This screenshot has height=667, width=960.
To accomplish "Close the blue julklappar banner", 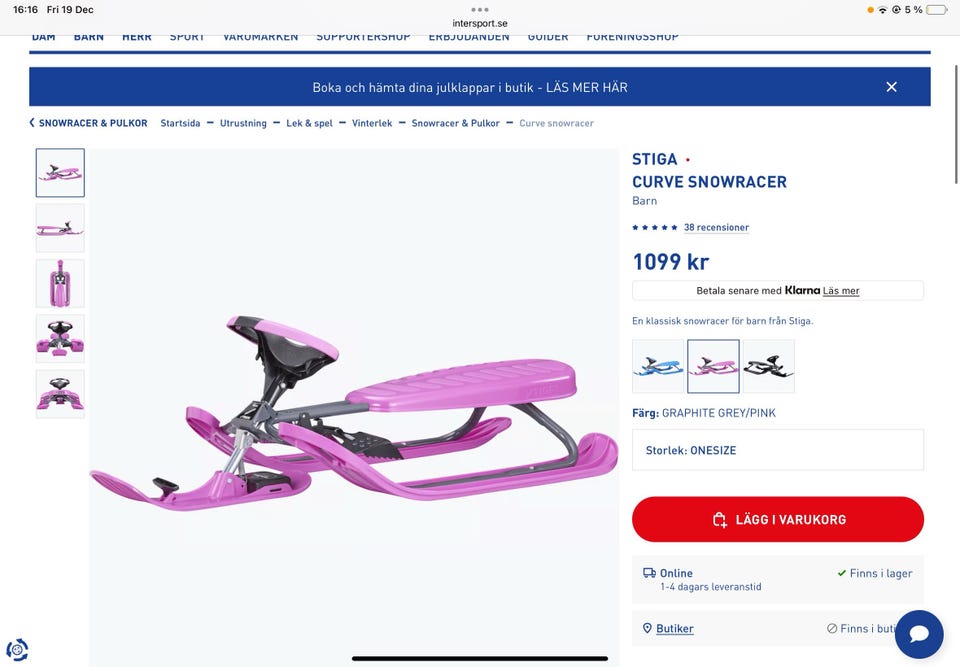I will click(891, 87).
